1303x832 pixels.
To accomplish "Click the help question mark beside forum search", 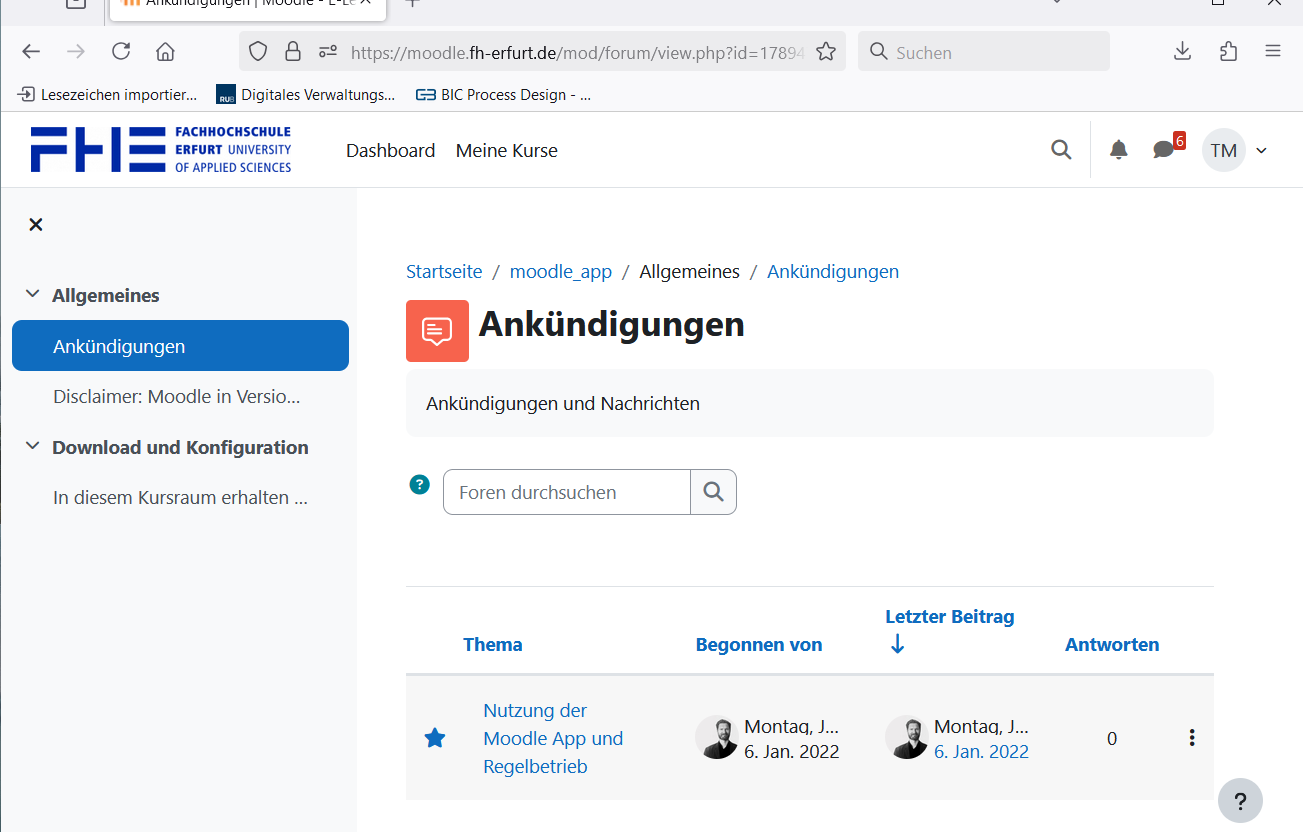I will tap(419, 485).
